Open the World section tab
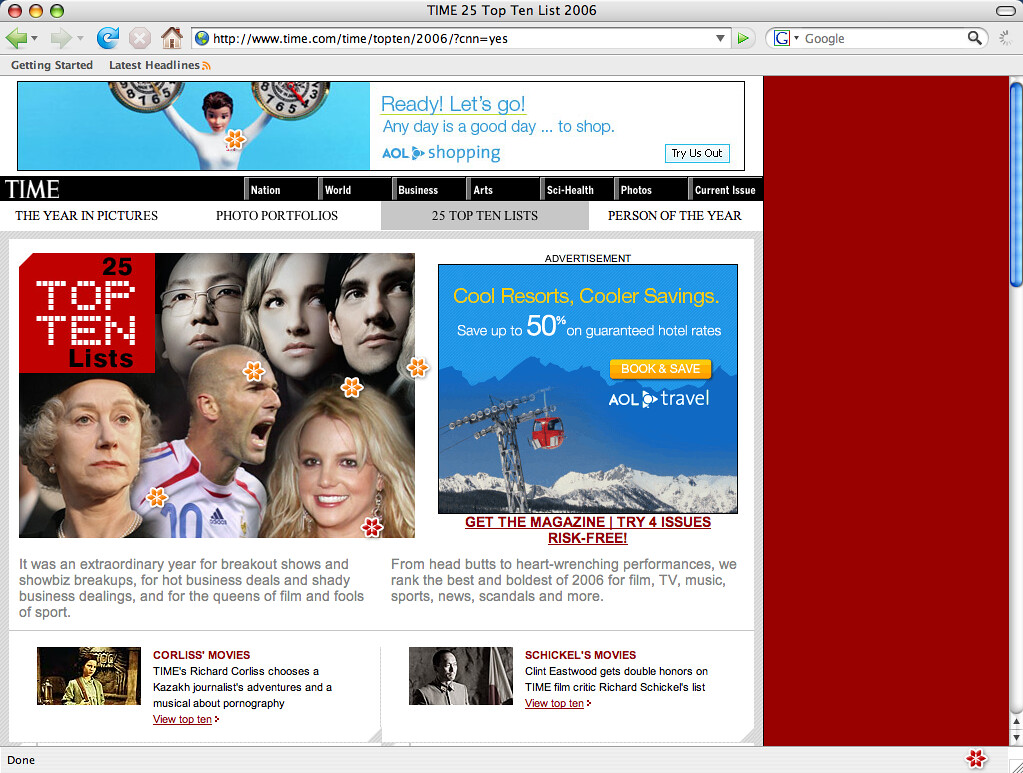Screen dimensions: 1023x773 [354, 189]
